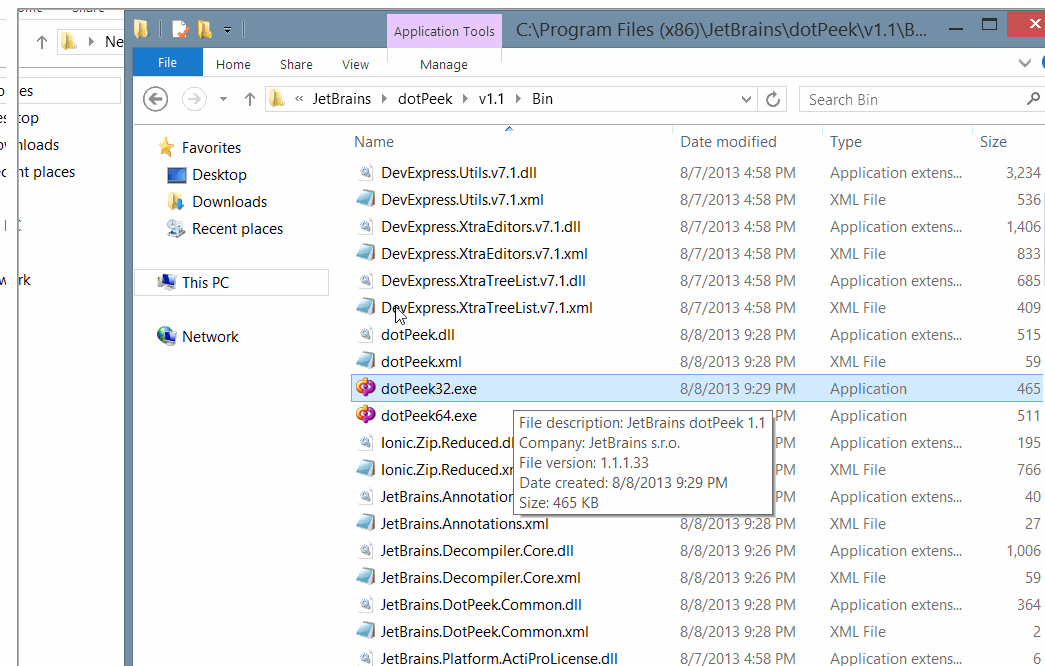Switch to the Home ribbon tab

click(233, 64)
